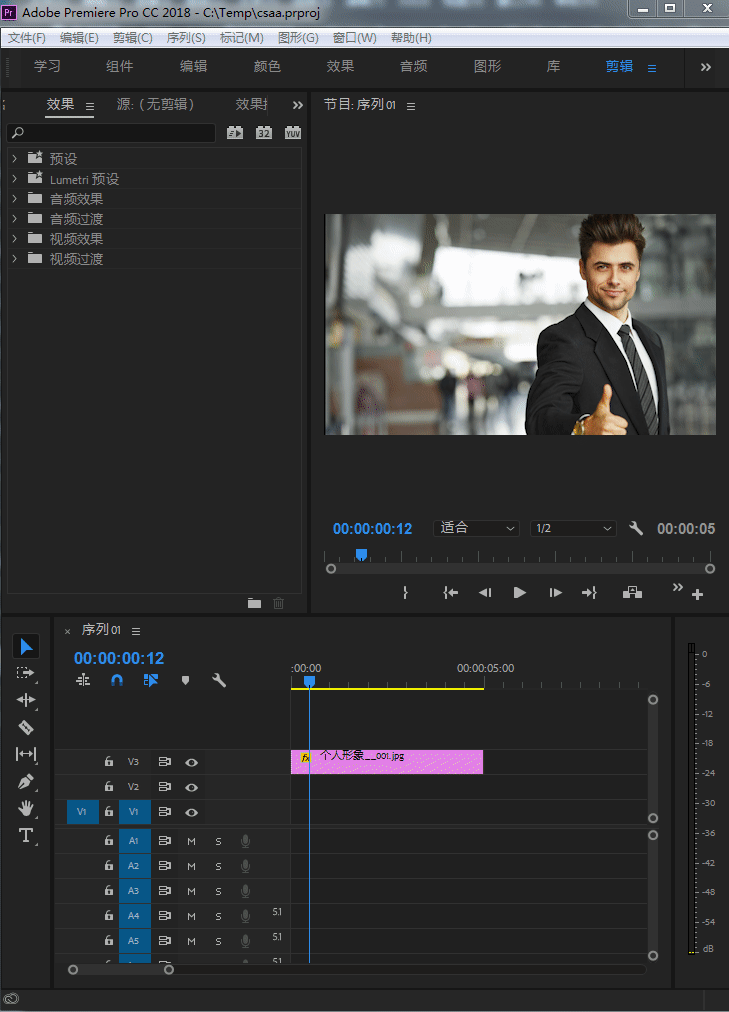Toggle Linked Selection in timeline
This screenshot has width=729, height=1012.
(151, 680)
